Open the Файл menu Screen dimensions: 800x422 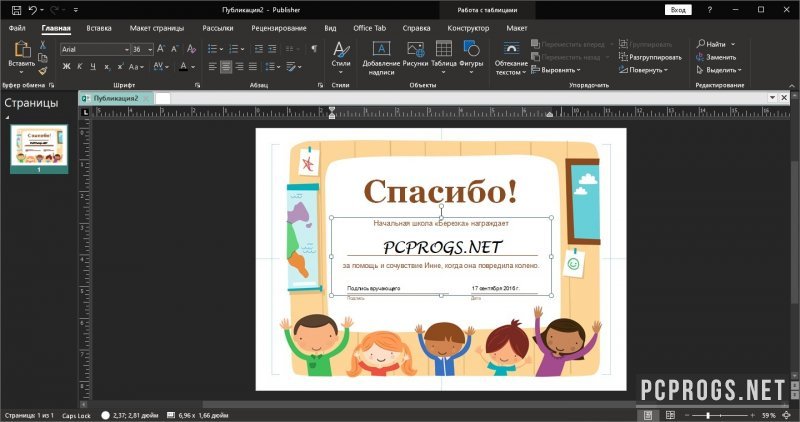[17, 28]
